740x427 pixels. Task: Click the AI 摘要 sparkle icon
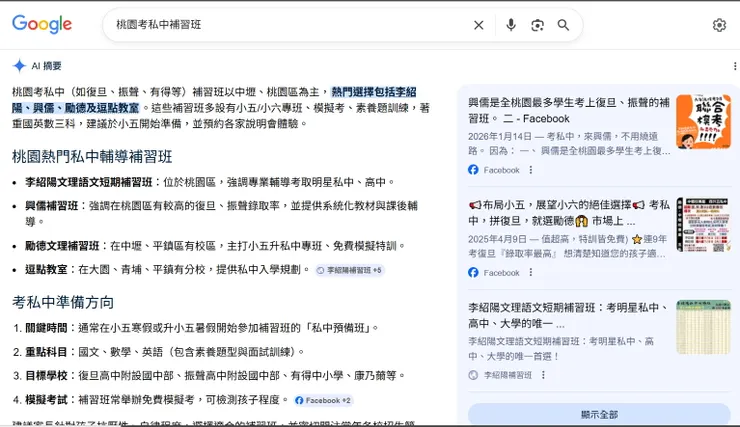19,66
